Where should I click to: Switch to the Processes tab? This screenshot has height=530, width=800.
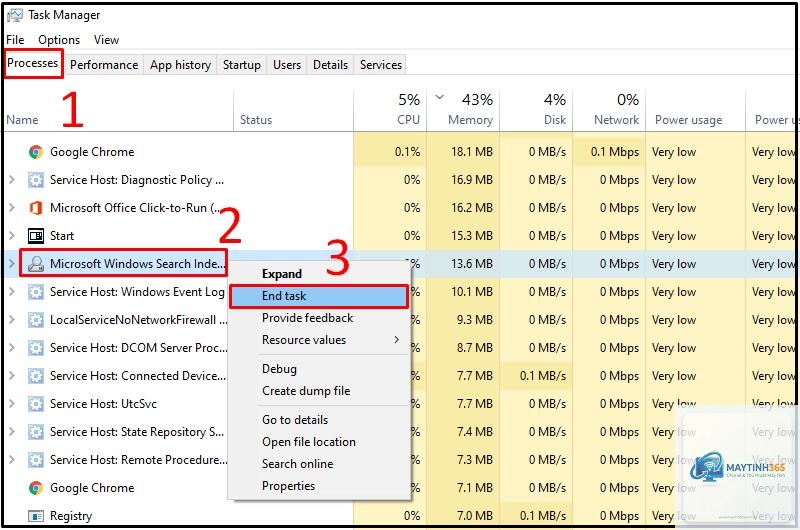[33, 63]
